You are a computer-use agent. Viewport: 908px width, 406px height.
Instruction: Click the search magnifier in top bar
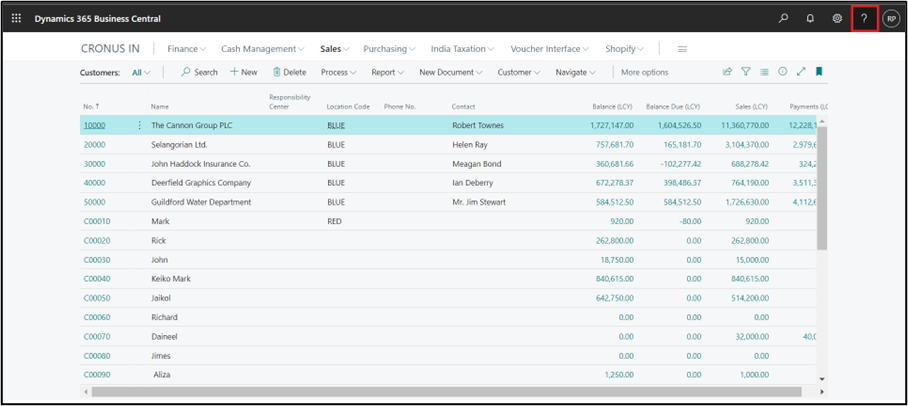783,19
